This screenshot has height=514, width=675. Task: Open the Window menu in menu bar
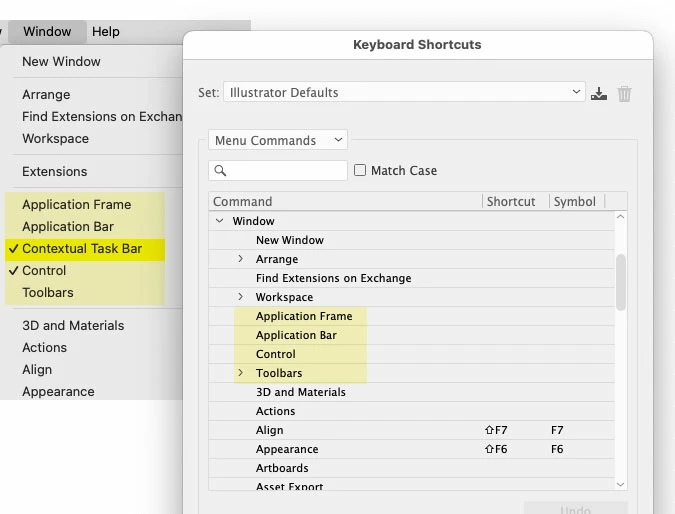[x=47, y=32]
